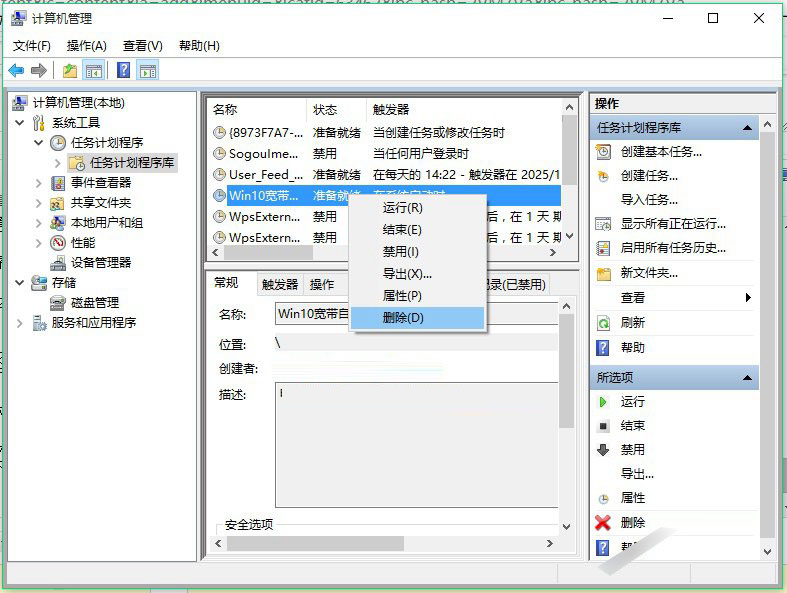This screenshot has height=593, width=787.
Task: Switch to the 触发器 tab
Action: point(280,284)
